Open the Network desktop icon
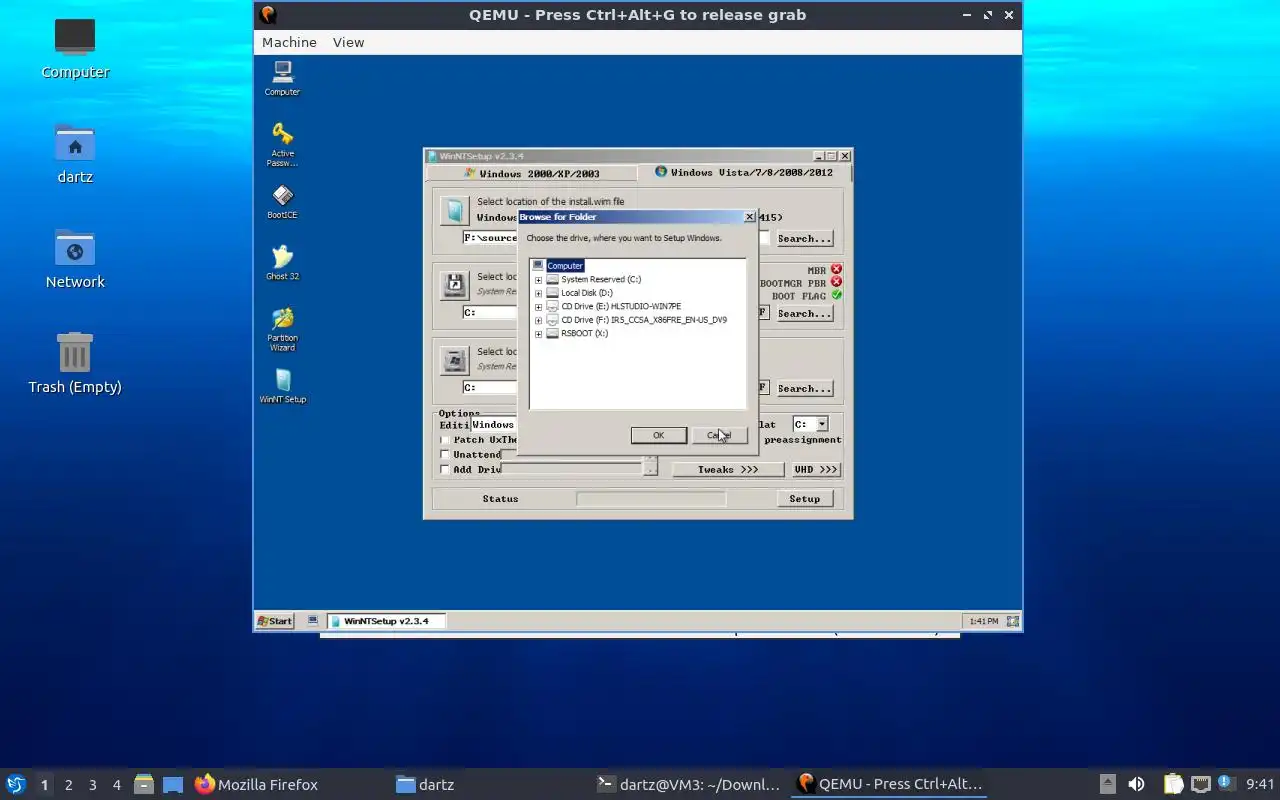This screenshot has height=800, width=1280. click(x=75, y=258)
